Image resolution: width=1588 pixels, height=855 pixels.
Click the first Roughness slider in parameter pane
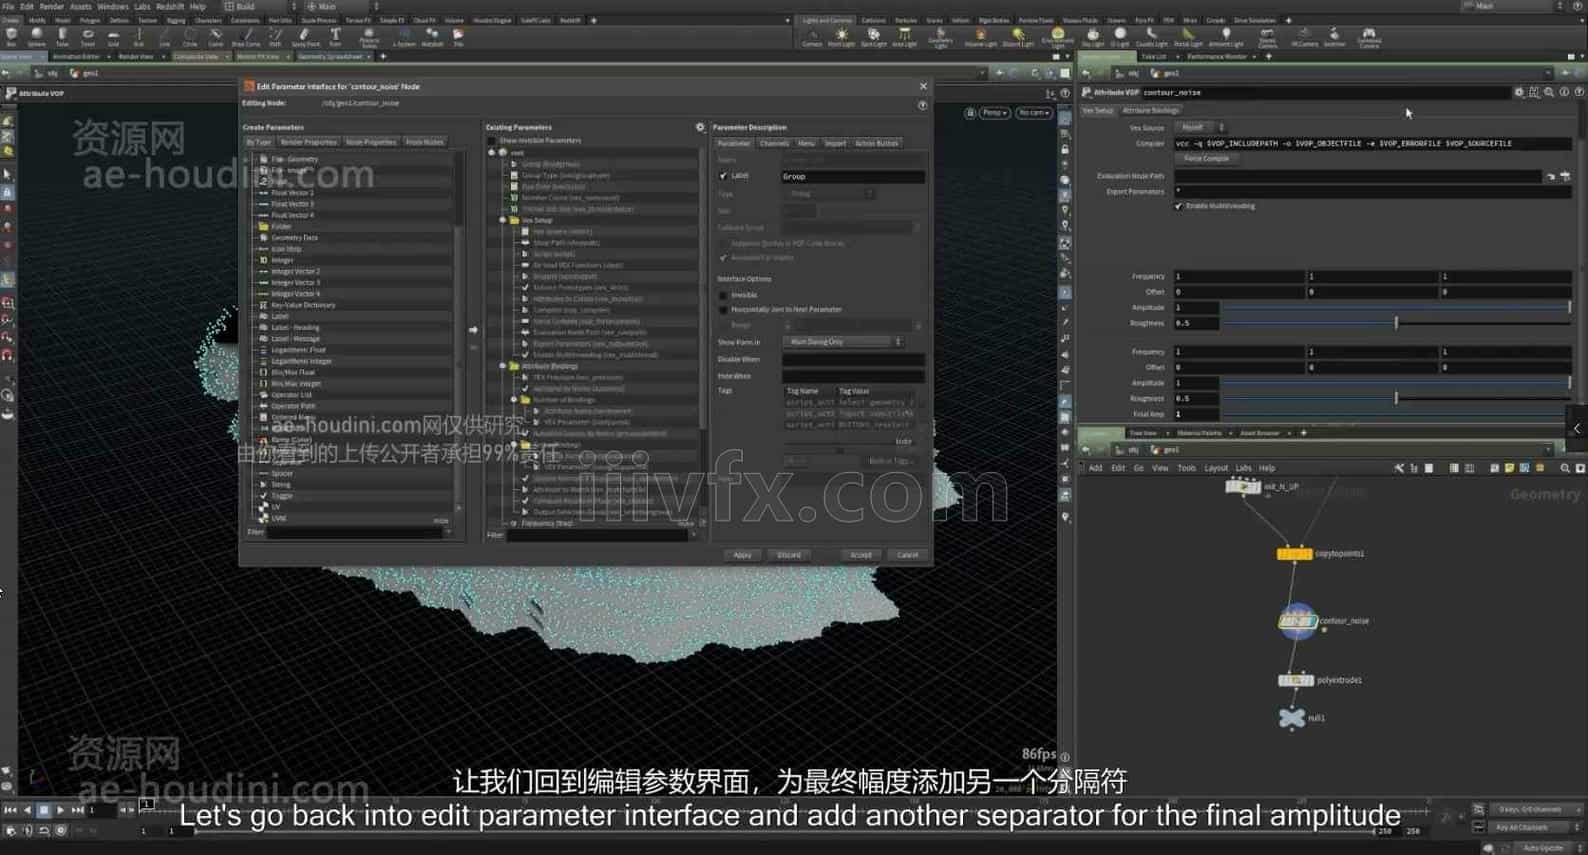click(x=1395, y=323)
